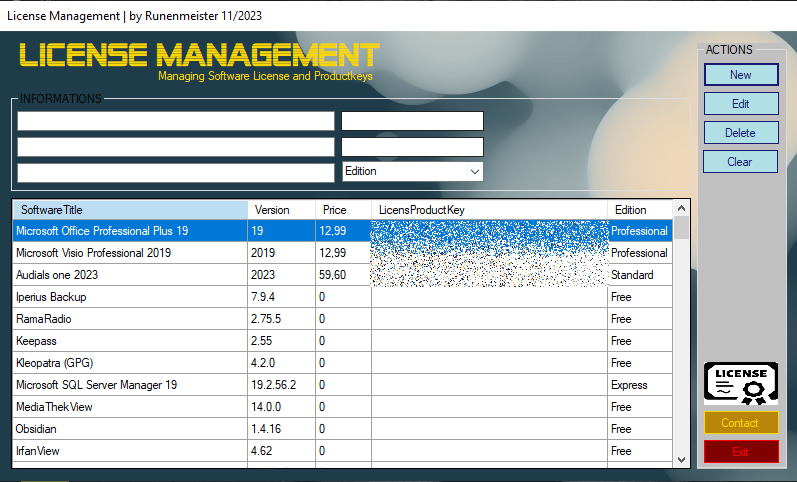Click the License certificate logo image
797x482 pixels.
(741, 383)
